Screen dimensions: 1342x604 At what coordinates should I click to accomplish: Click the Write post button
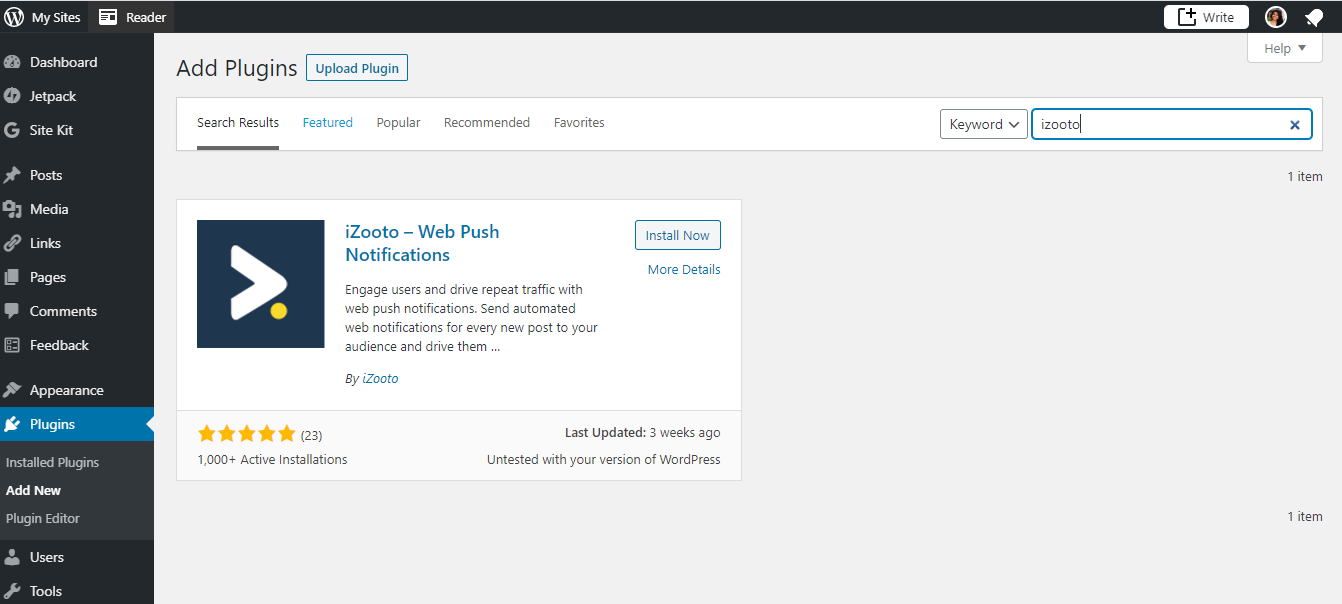1206,17
